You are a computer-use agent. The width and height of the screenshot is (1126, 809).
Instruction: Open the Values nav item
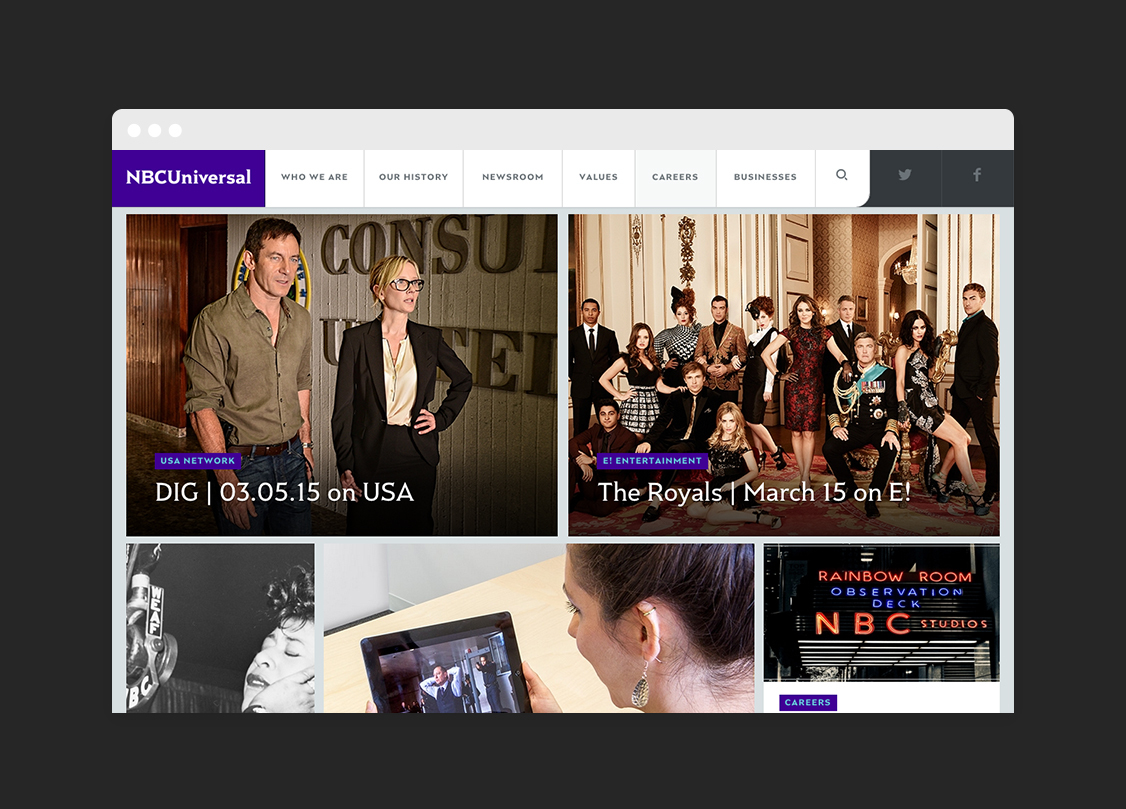click(598, 177)
